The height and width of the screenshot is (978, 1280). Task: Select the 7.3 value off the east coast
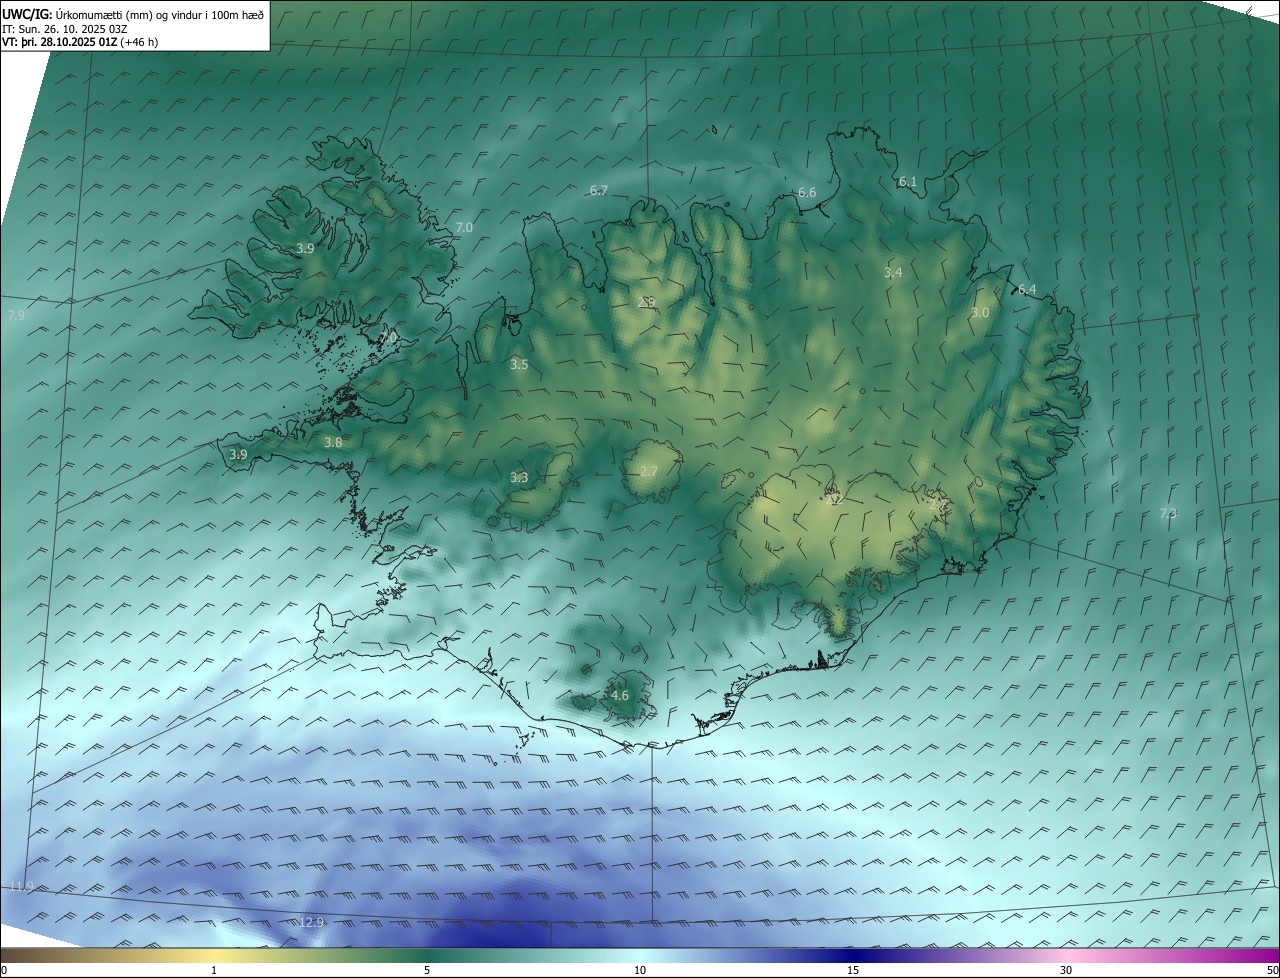[x=1167, y=513]
